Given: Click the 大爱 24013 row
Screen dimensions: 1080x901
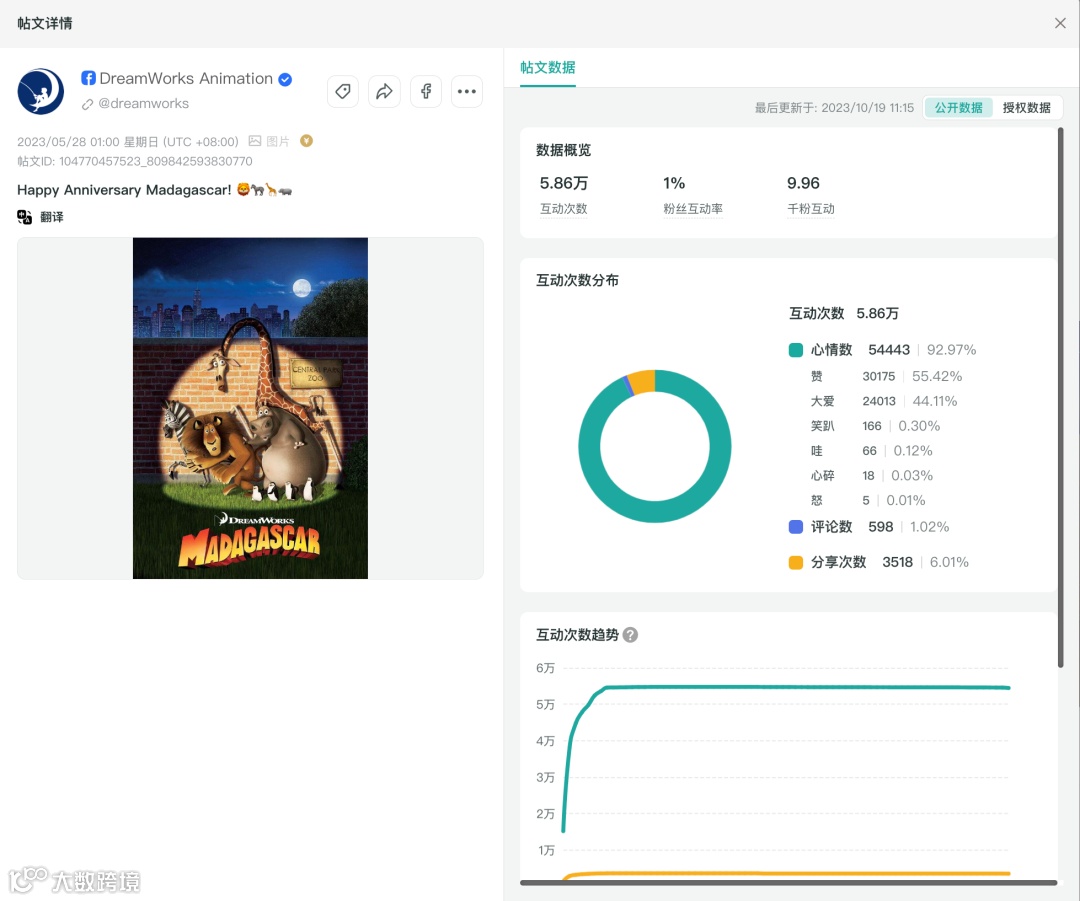Looking at the screenshot, I should (x=884, y=401).
